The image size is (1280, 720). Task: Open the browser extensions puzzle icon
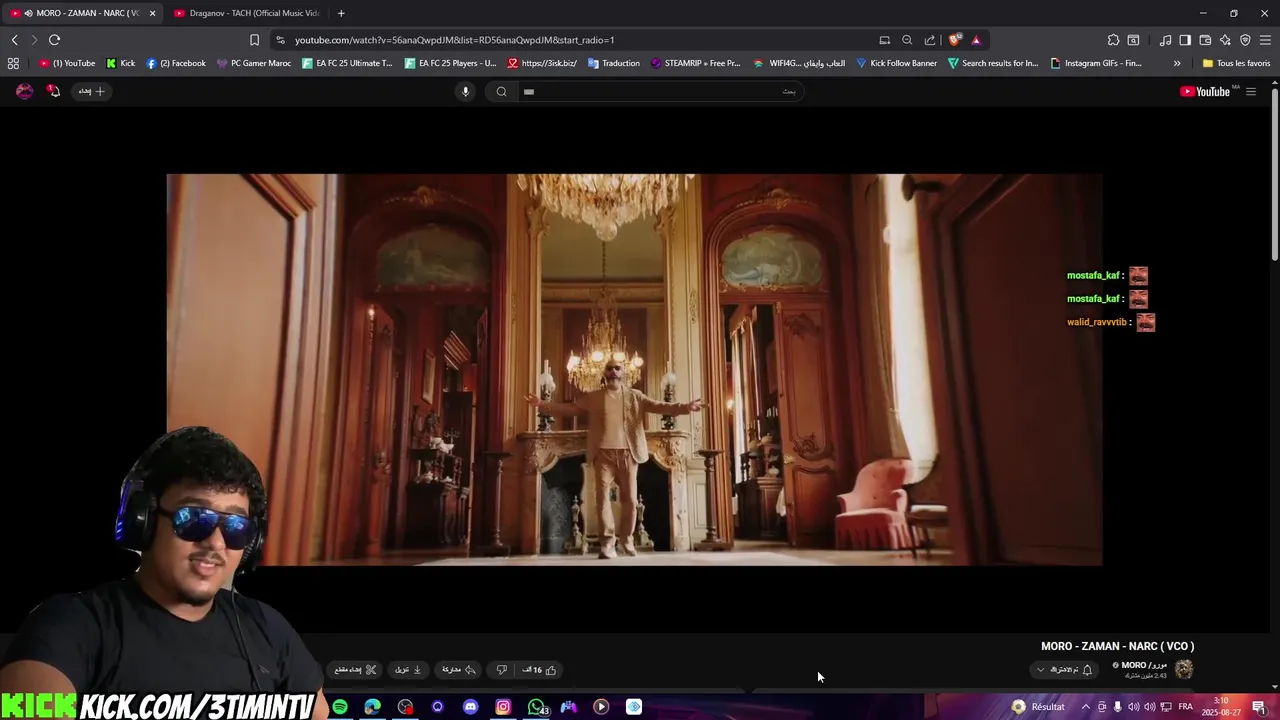point(1113,40)
